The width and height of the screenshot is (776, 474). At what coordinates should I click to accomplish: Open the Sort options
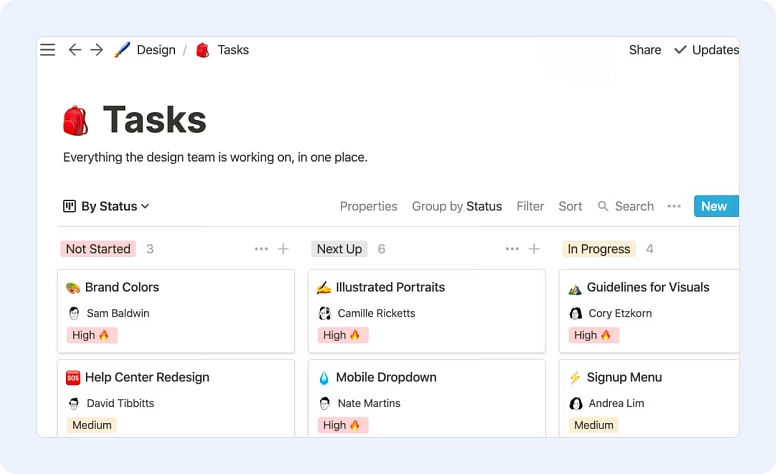pos(570,206)
